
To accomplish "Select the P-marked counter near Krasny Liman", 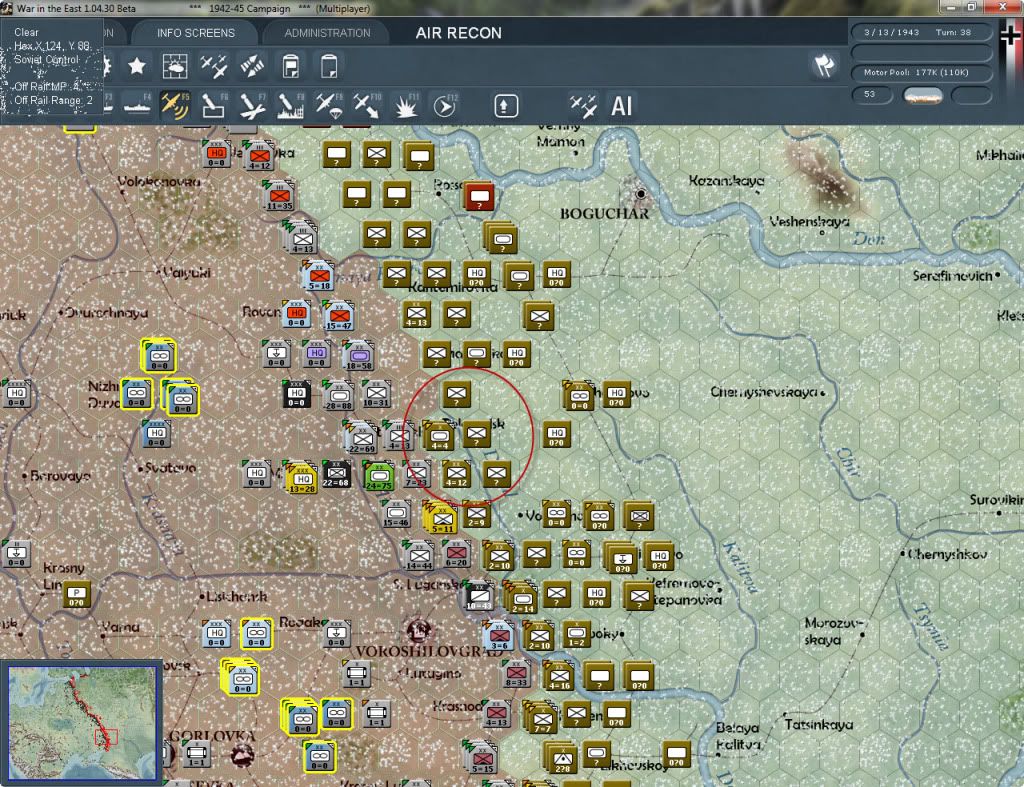I will pos(77,594).
